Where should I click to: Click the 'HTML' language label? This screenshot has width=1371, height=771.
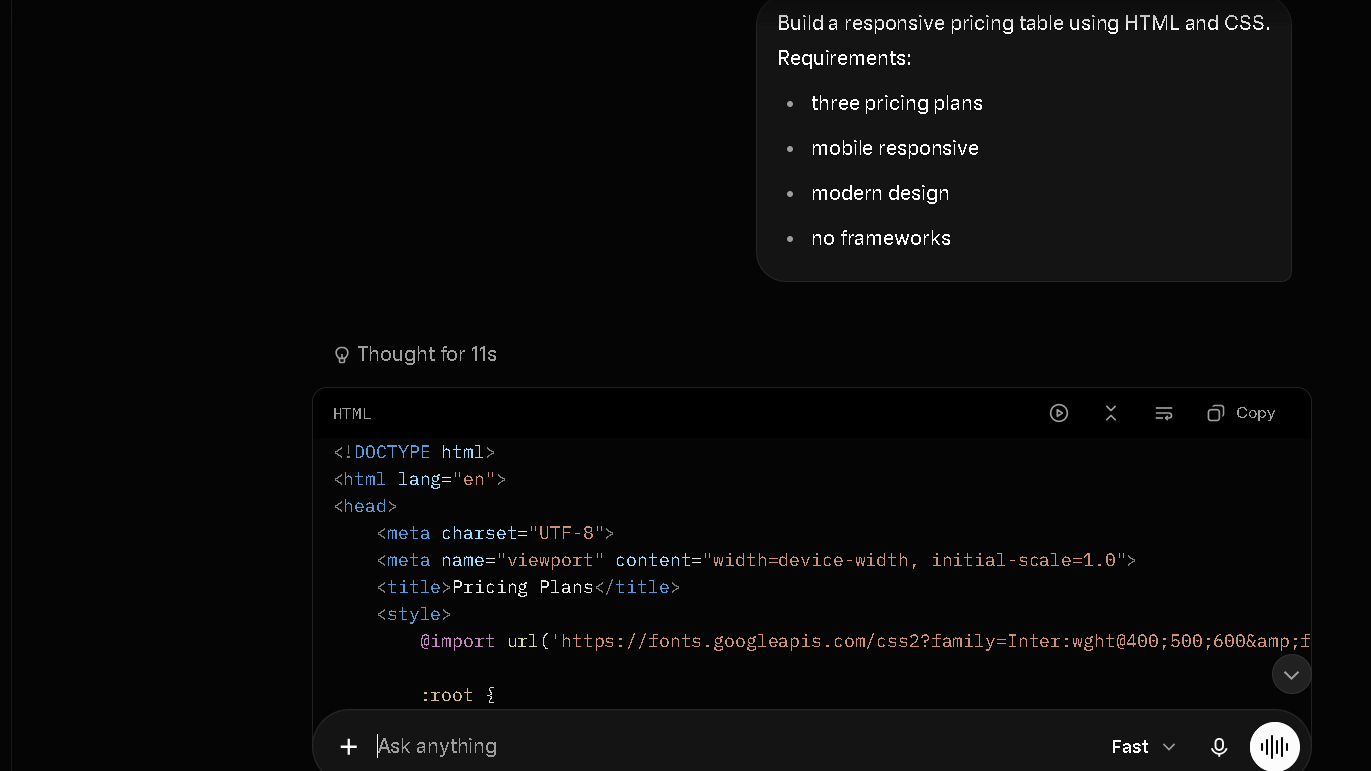pyautogui.click(x=352, y=413)
